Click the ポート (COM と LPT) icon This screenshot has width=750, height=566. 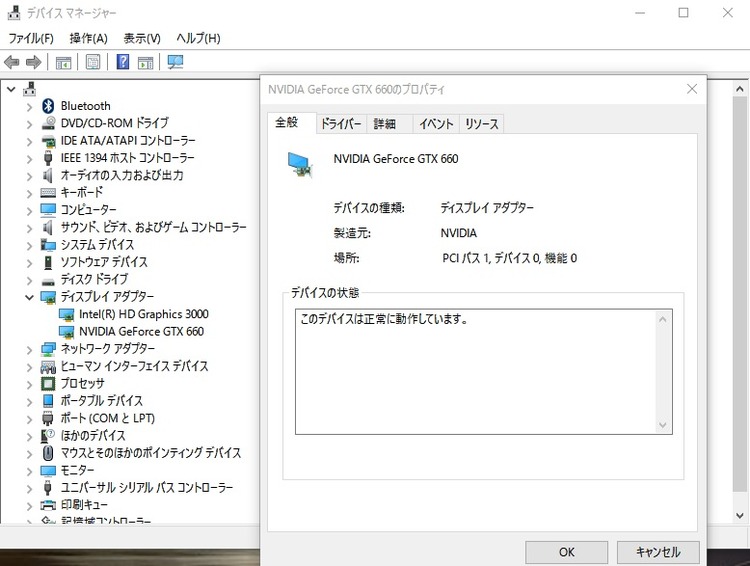(x=48, y=419)
